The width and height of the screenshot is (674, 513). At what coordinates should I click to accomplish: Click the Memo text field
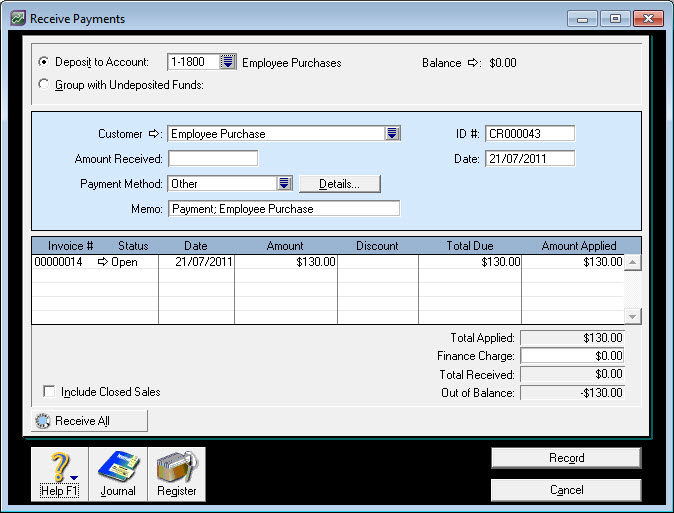[284, 209]
